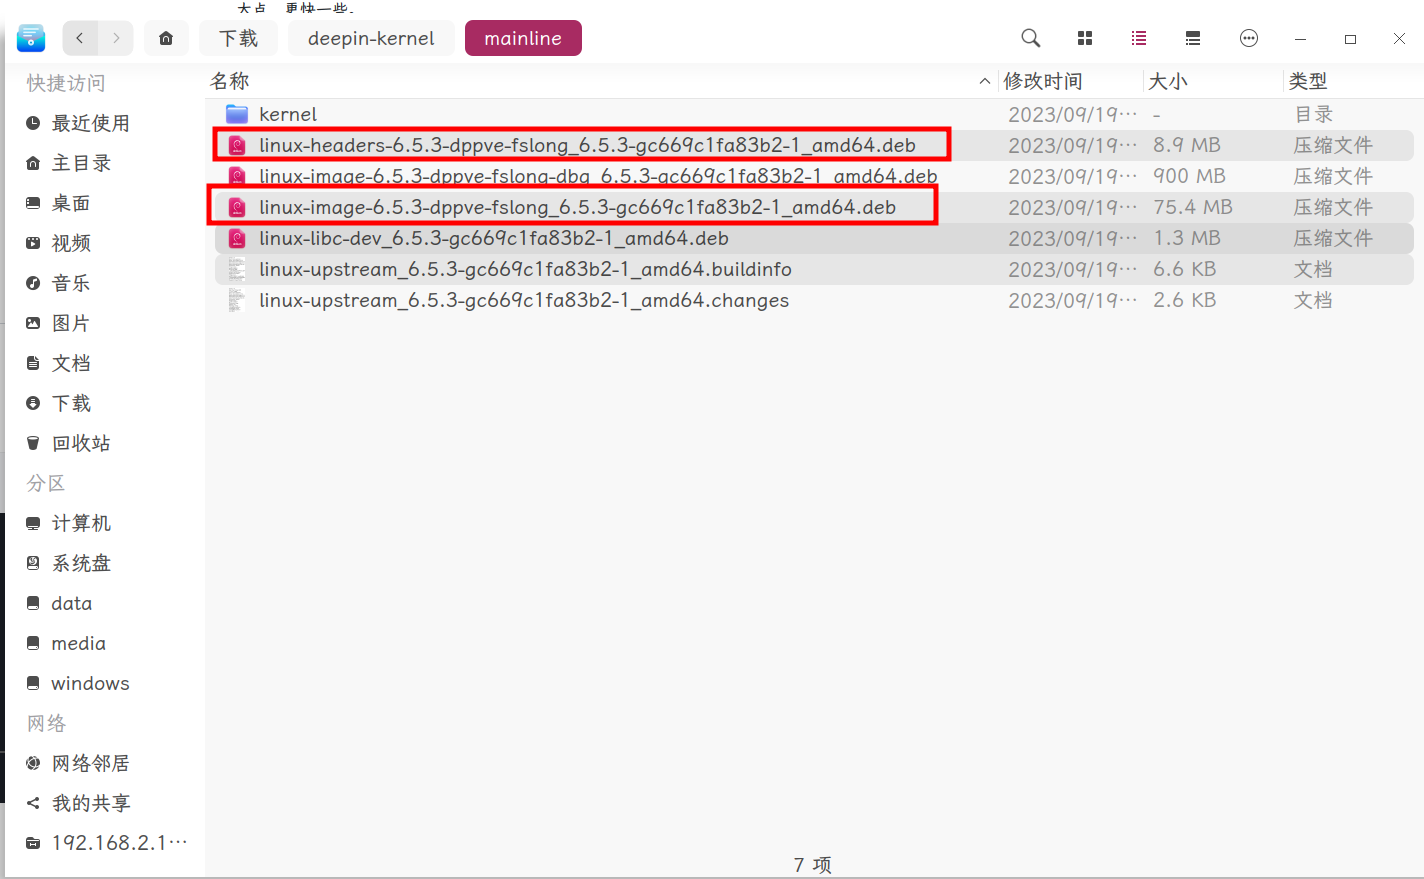The image size is (1424, 879).
Task: Open the search magnifier icon
Action: [1030, 38]
